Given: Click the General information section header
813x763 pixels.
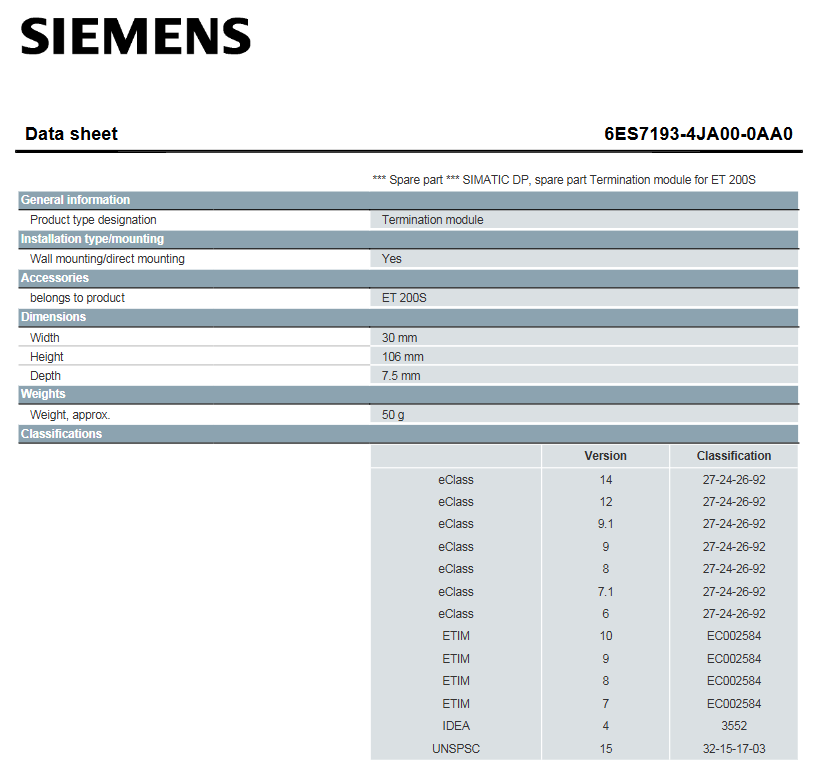Looking at the screenshot, I should pyautogui.click(x=76, y=200).
